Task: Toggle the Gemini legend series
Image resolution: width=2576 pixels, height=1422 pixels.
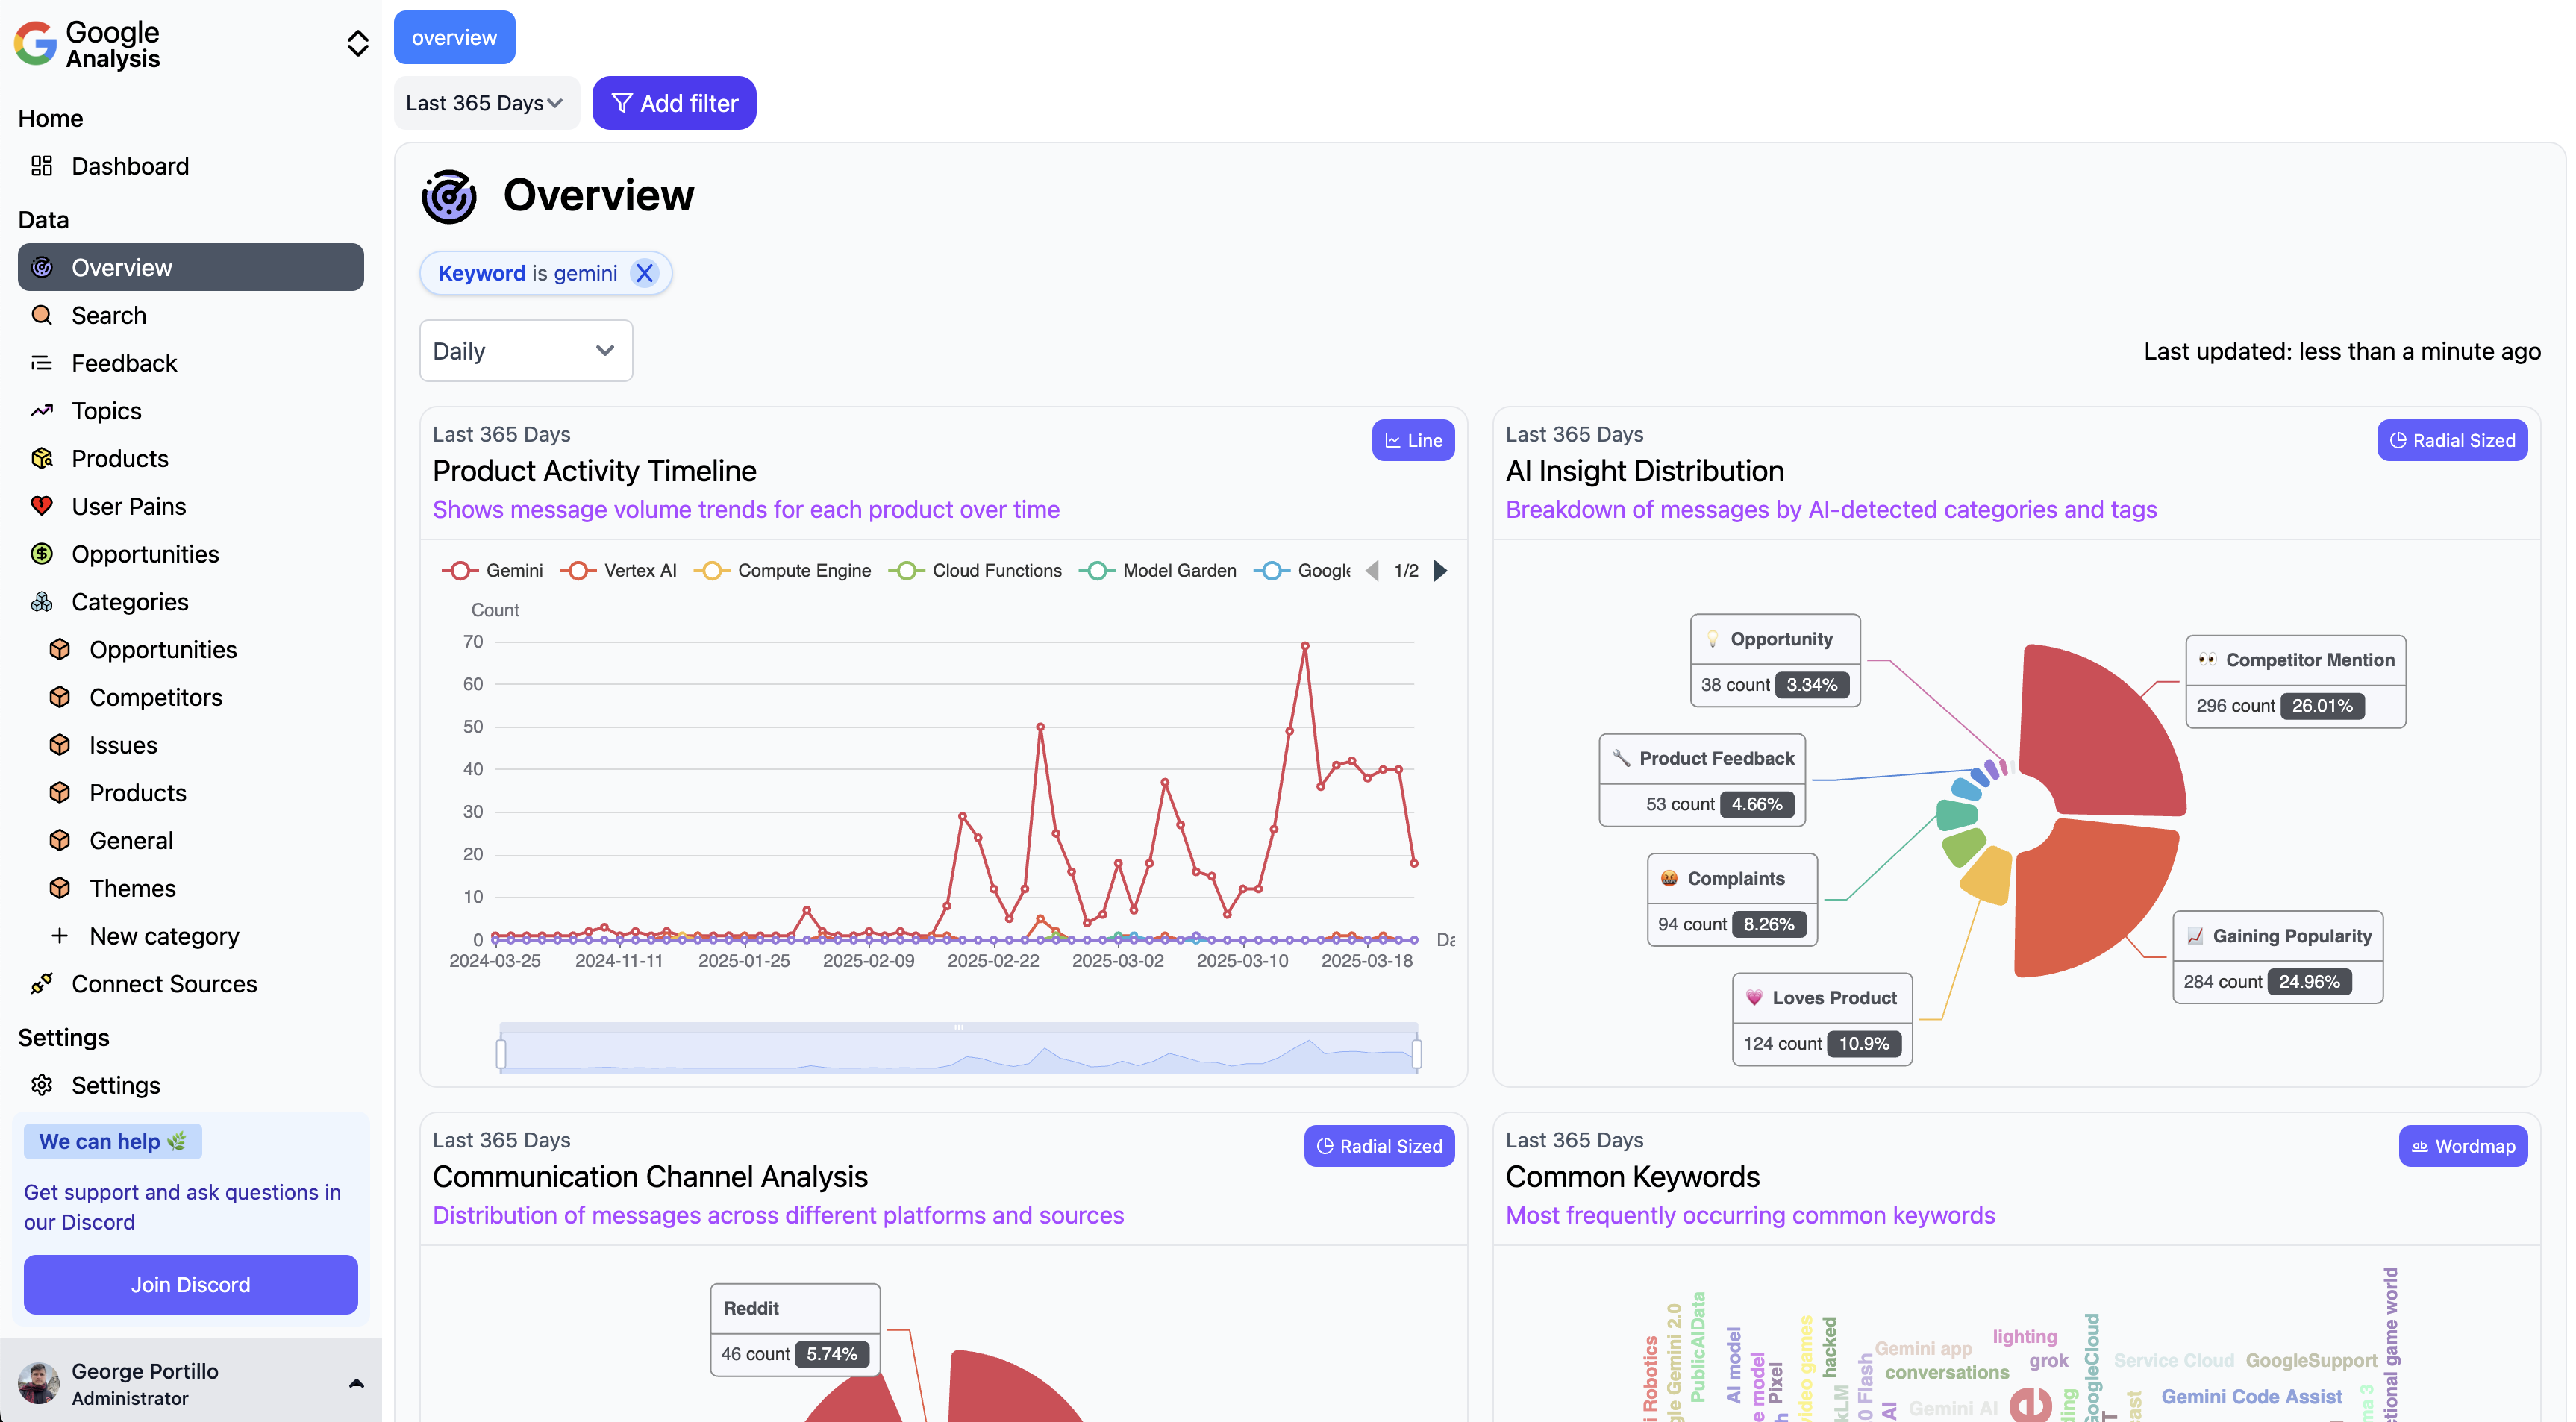Action: [x=492, y=571]
